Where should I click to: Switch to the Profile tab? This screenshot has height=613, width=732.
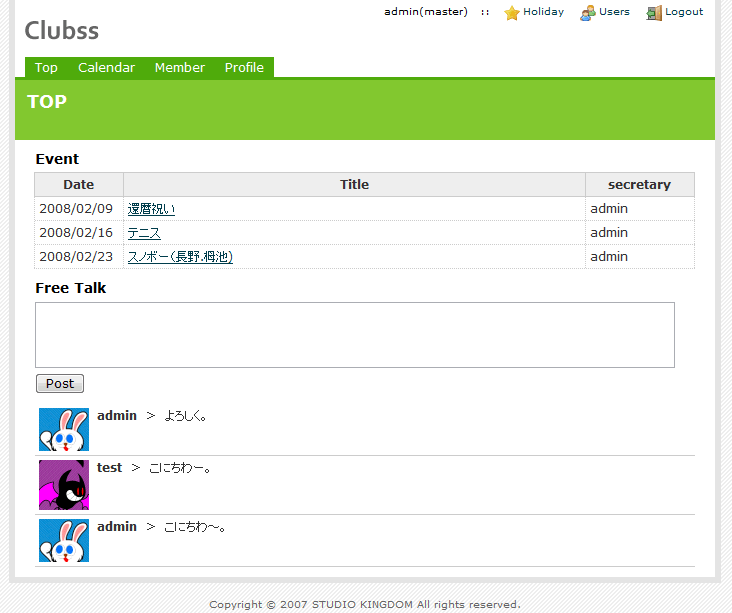point(244,68)
